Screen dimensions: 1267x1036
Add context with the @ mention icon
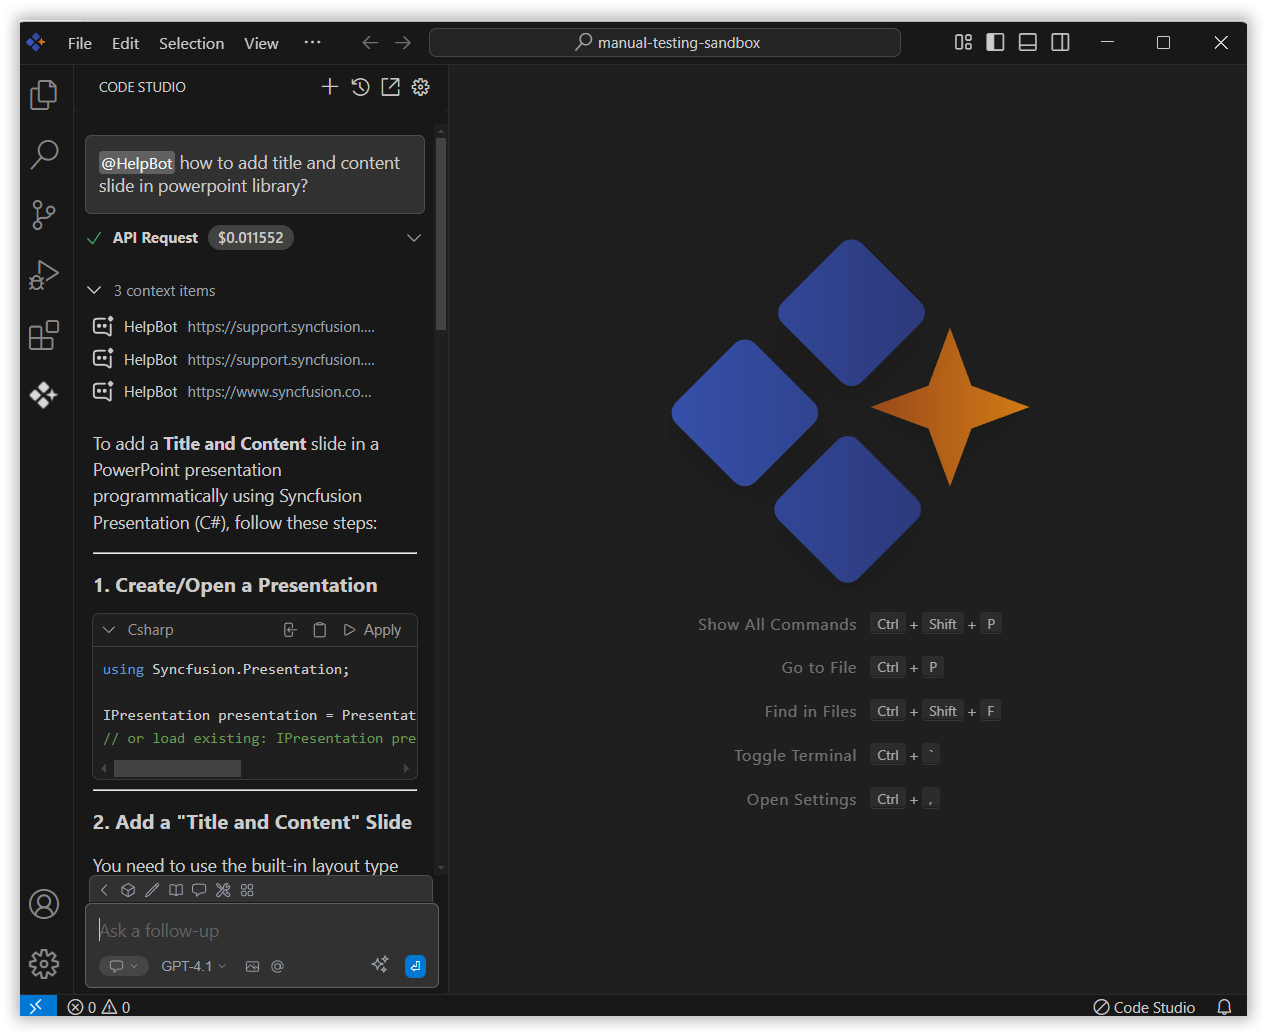tap(278, 966)
